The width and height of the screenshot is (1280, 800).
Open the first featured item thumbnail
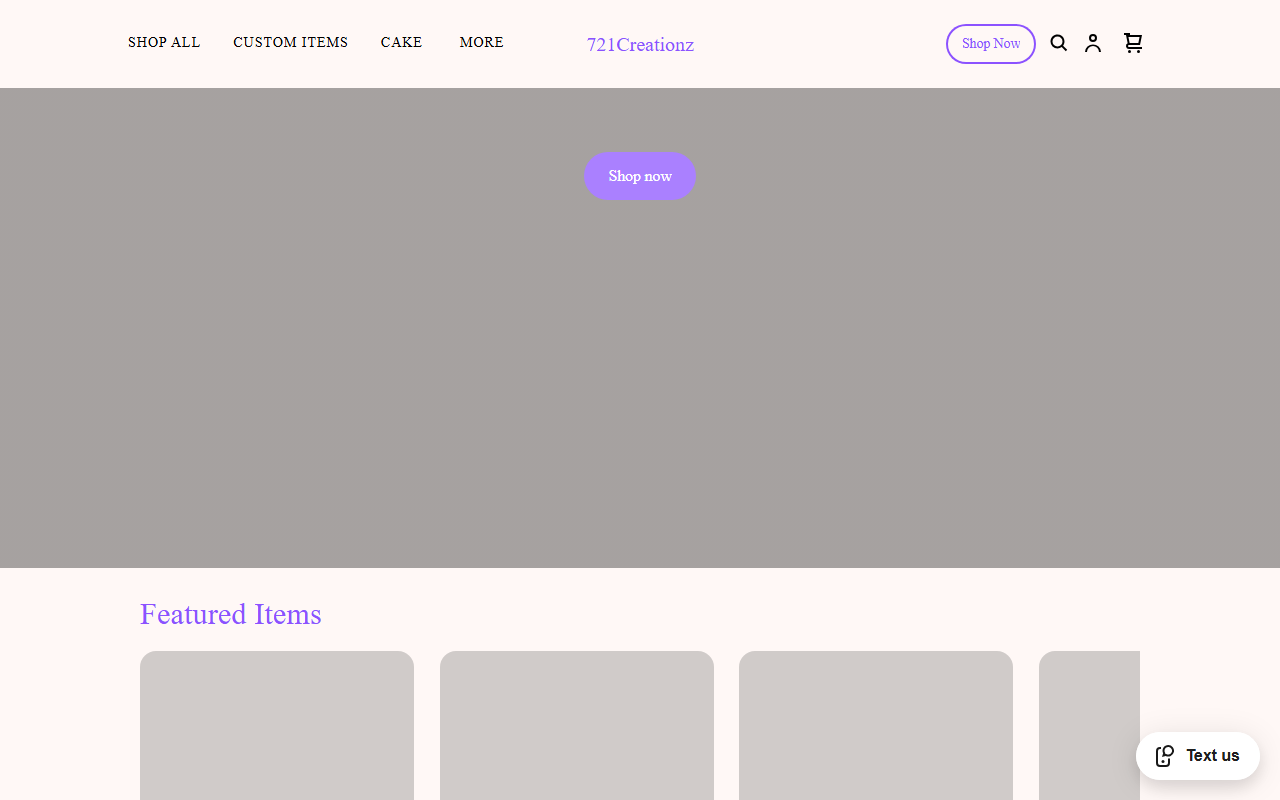click(x=277, y=726)
